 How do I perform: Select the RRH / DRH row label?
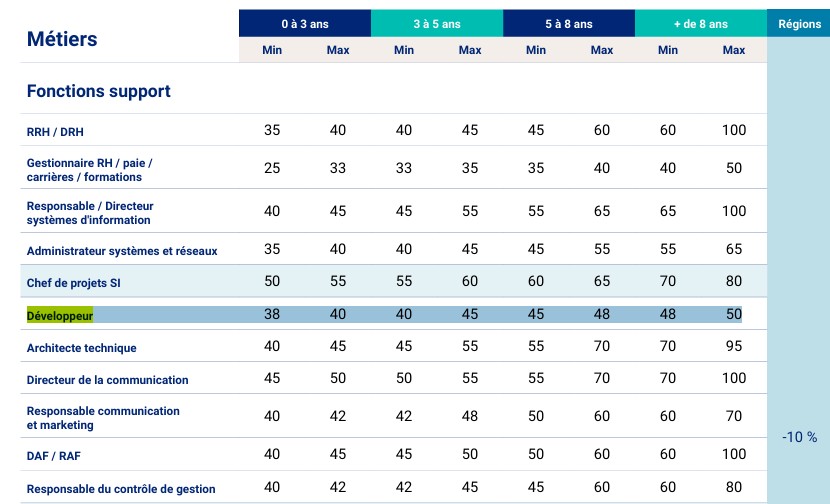[56, 132]
